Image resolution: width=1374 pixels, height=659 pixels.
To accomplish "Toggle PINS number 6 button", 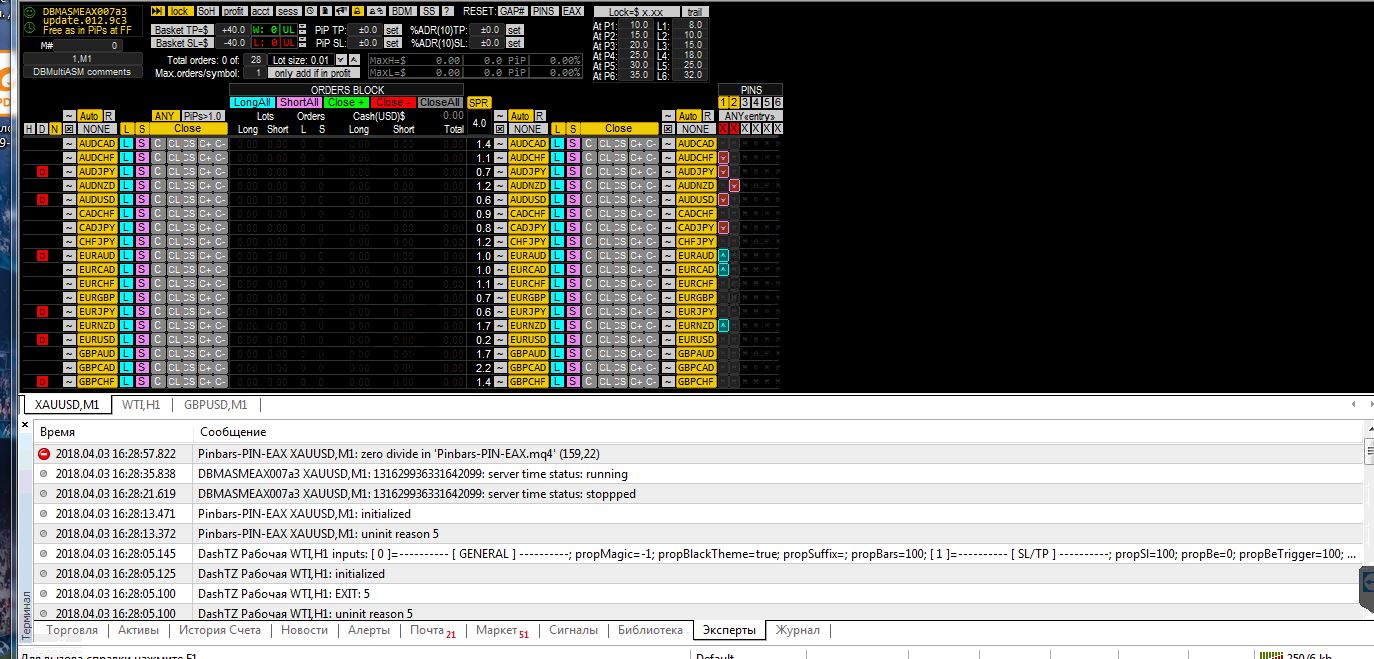I will 778,102.
